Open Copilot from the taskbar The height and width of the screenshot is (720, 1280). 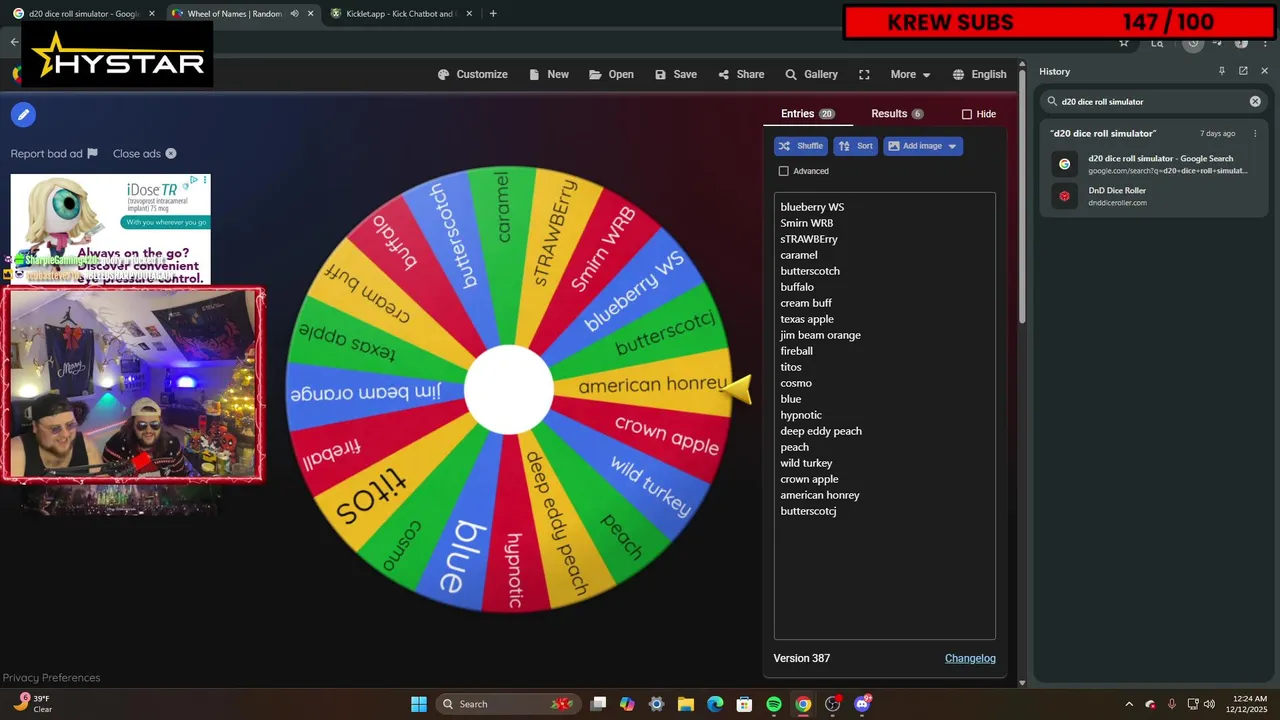pyautogui.click(x=627, y=704)
